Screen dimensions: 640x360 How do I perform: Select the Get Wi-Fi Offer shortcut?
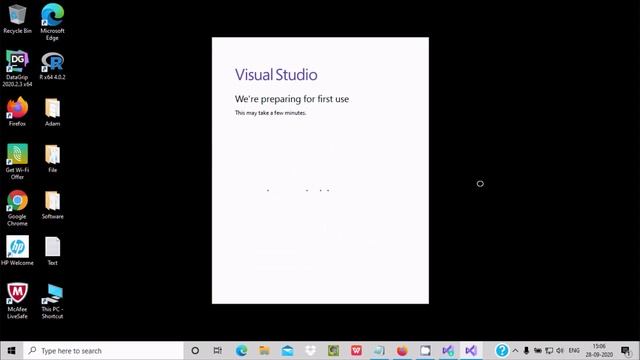(17, 161)
